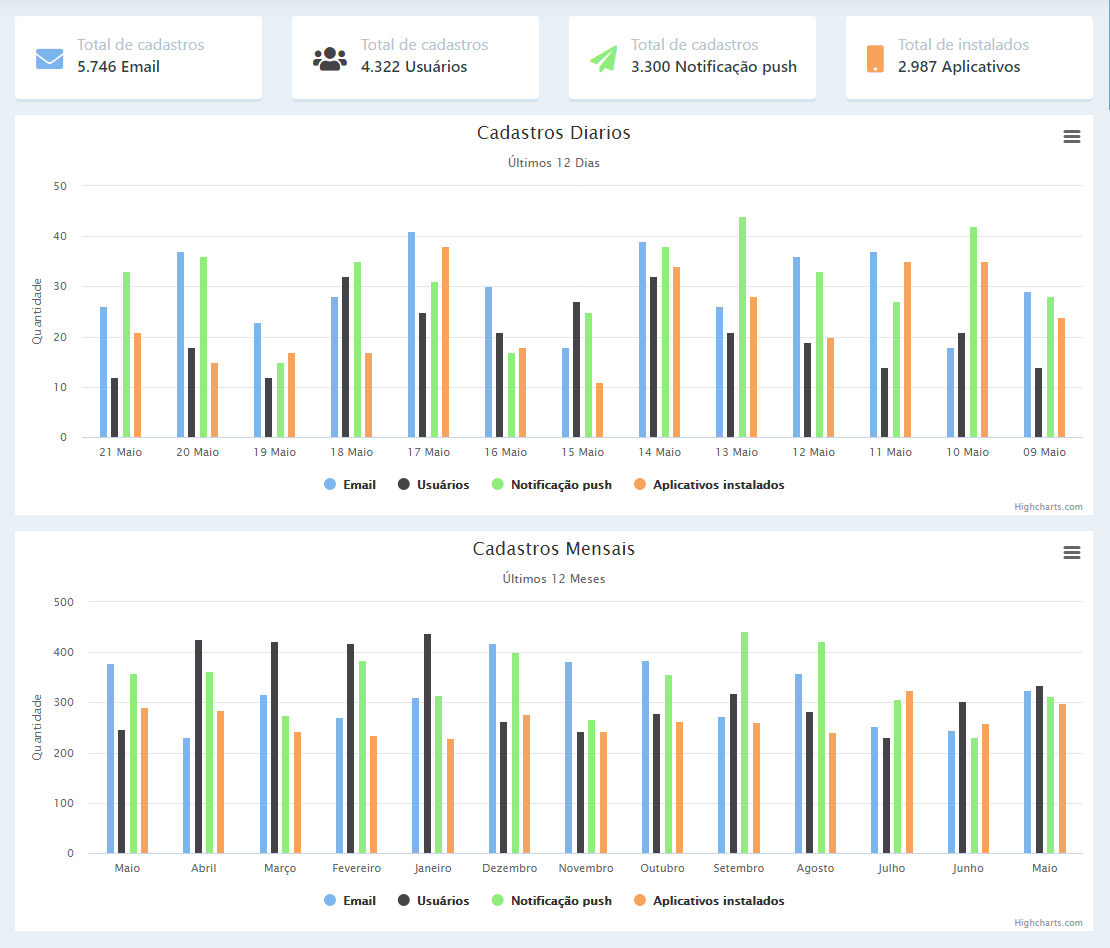Hide Usuários series in Cadastros Diarios legend
Image resolution: width=1110 pixels, height=948 pixels.
coord(433,485)
